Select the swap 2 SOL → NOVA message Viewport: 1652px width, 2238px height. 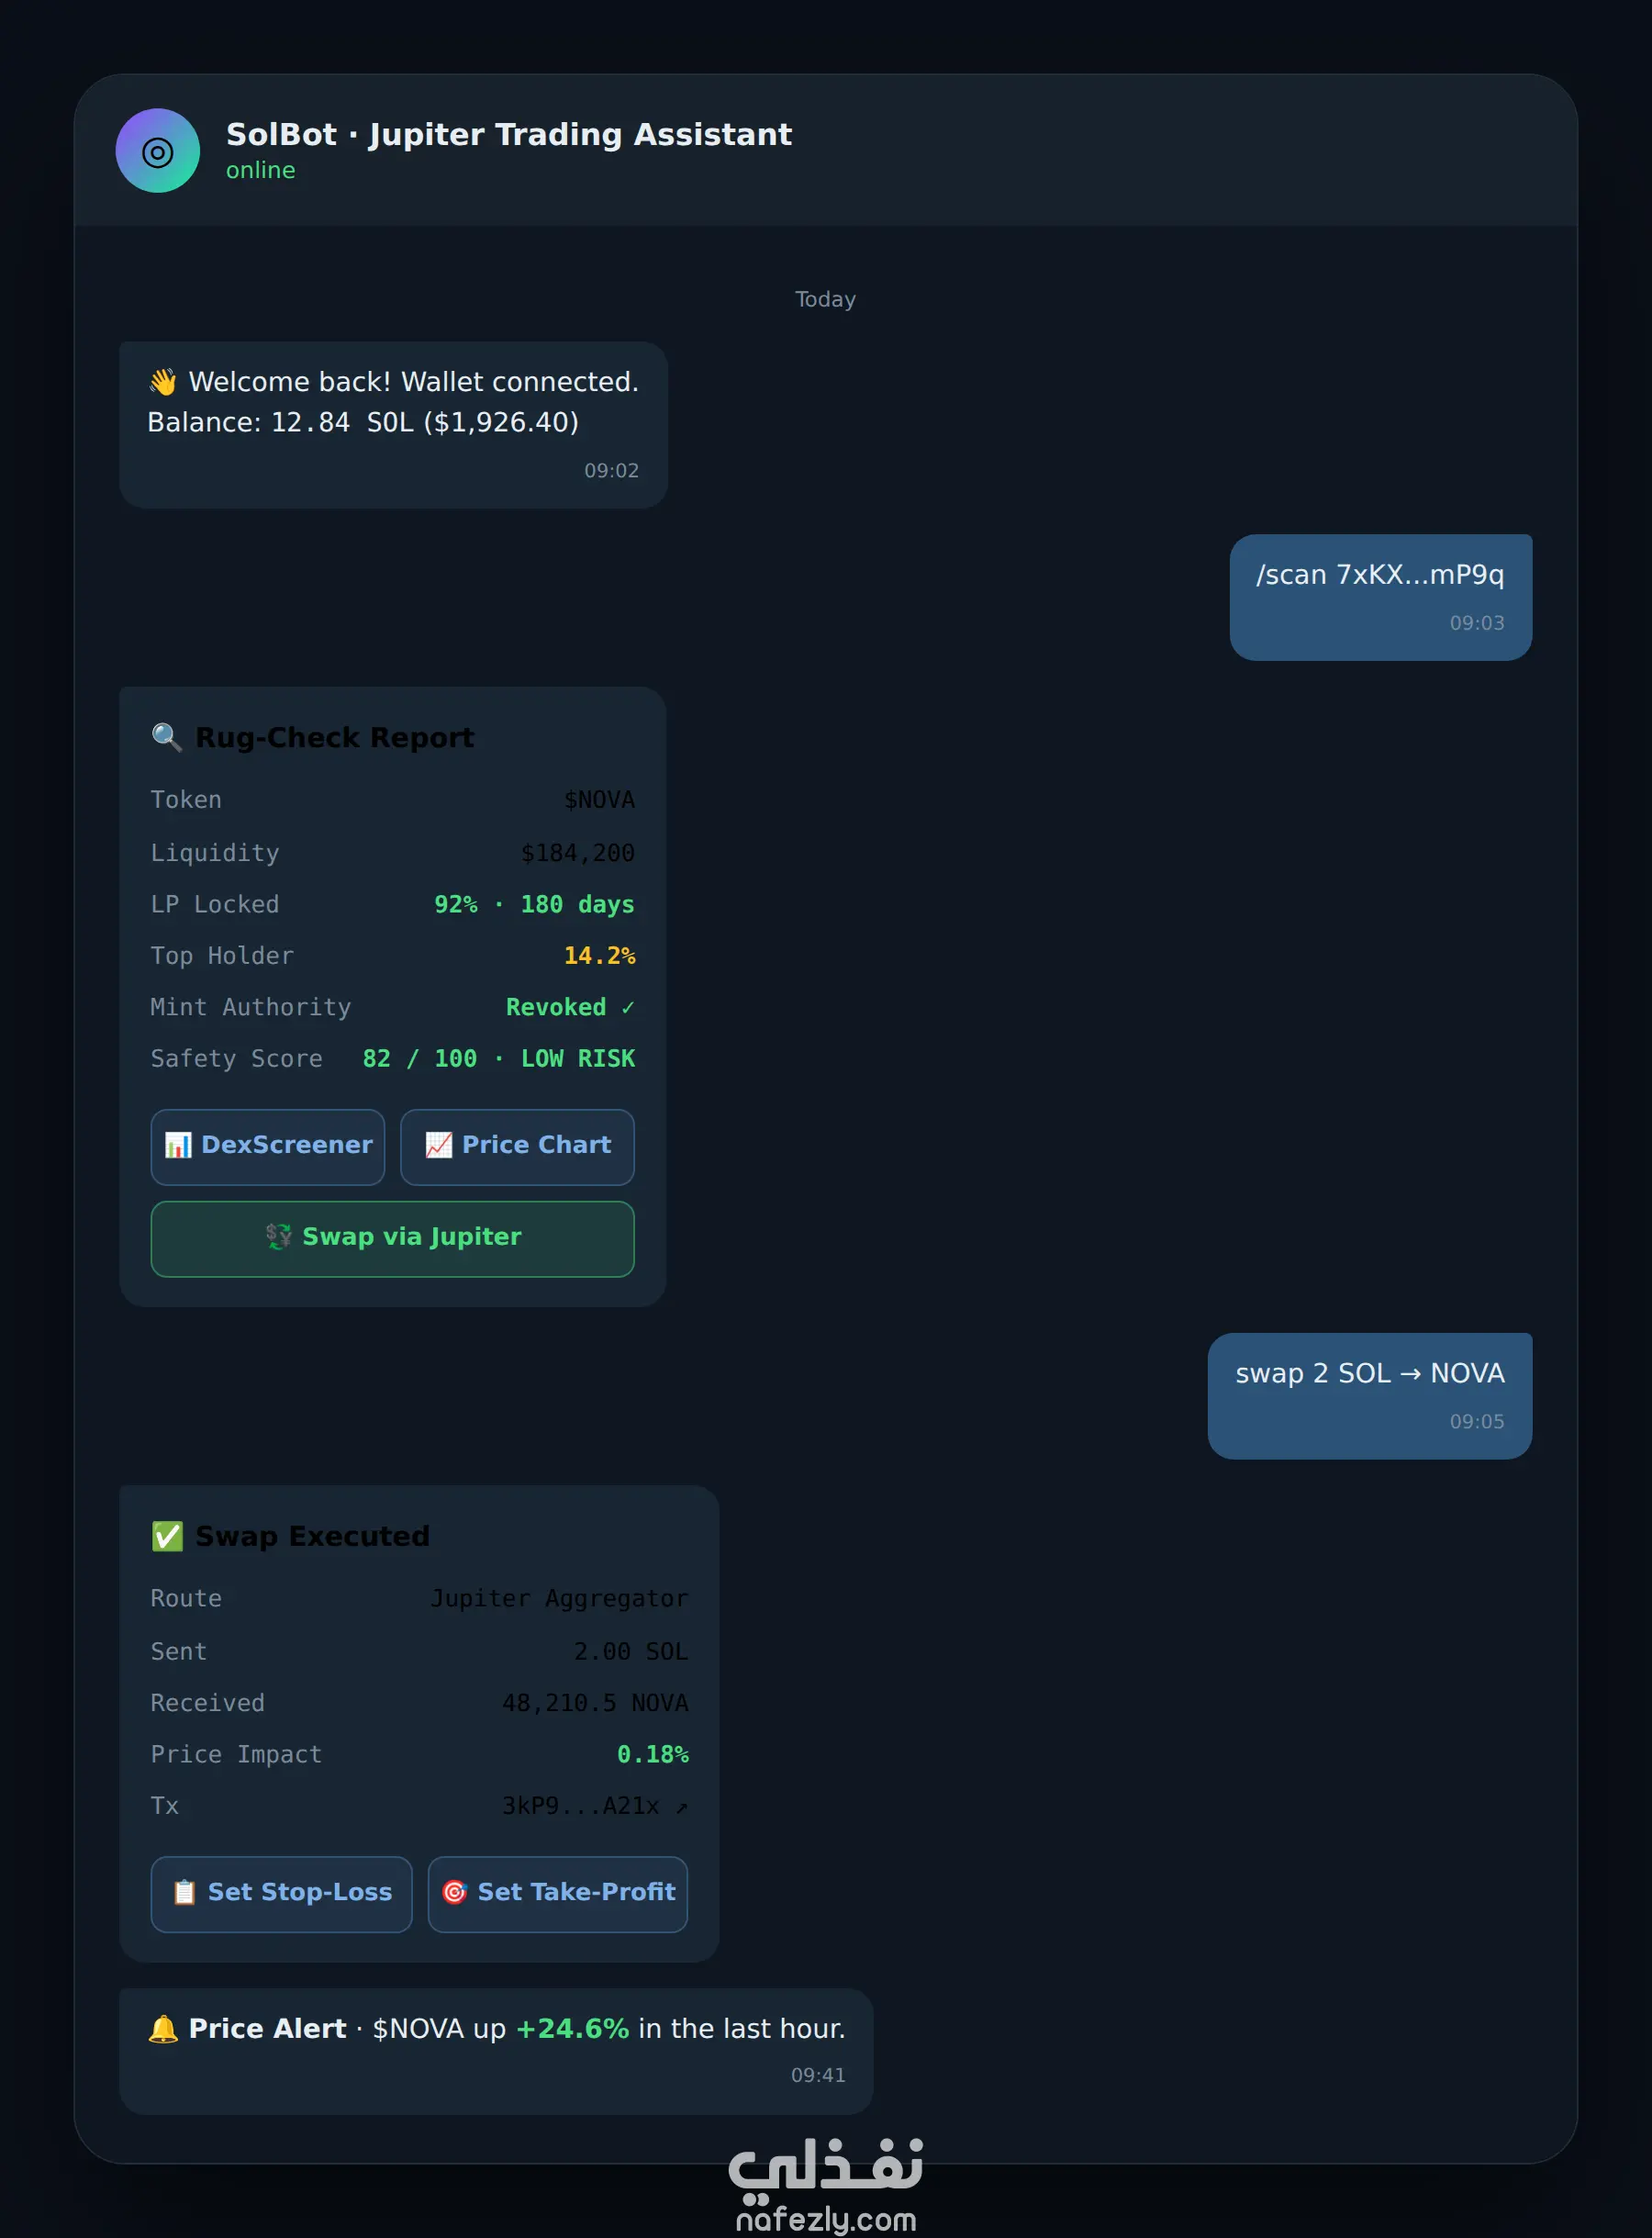[1369, 1395]
